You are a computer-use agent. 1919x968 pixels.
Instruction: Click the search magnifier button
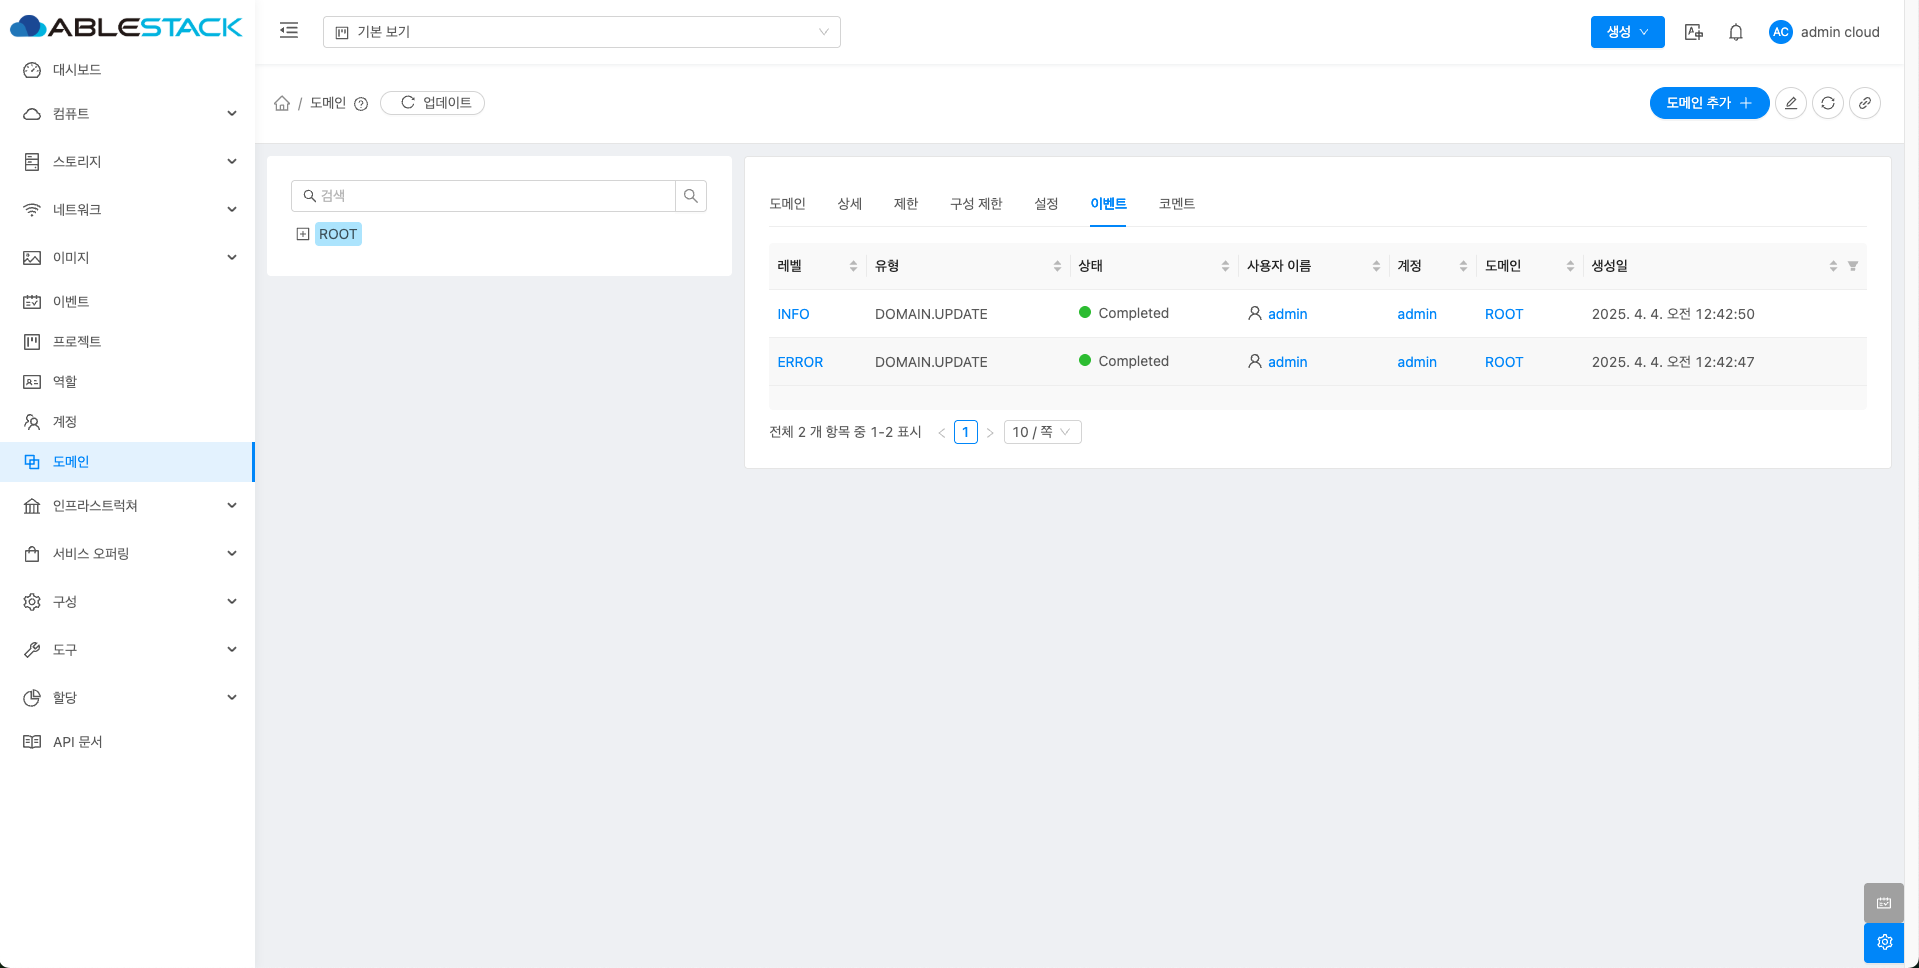click(x=691, y=196)
